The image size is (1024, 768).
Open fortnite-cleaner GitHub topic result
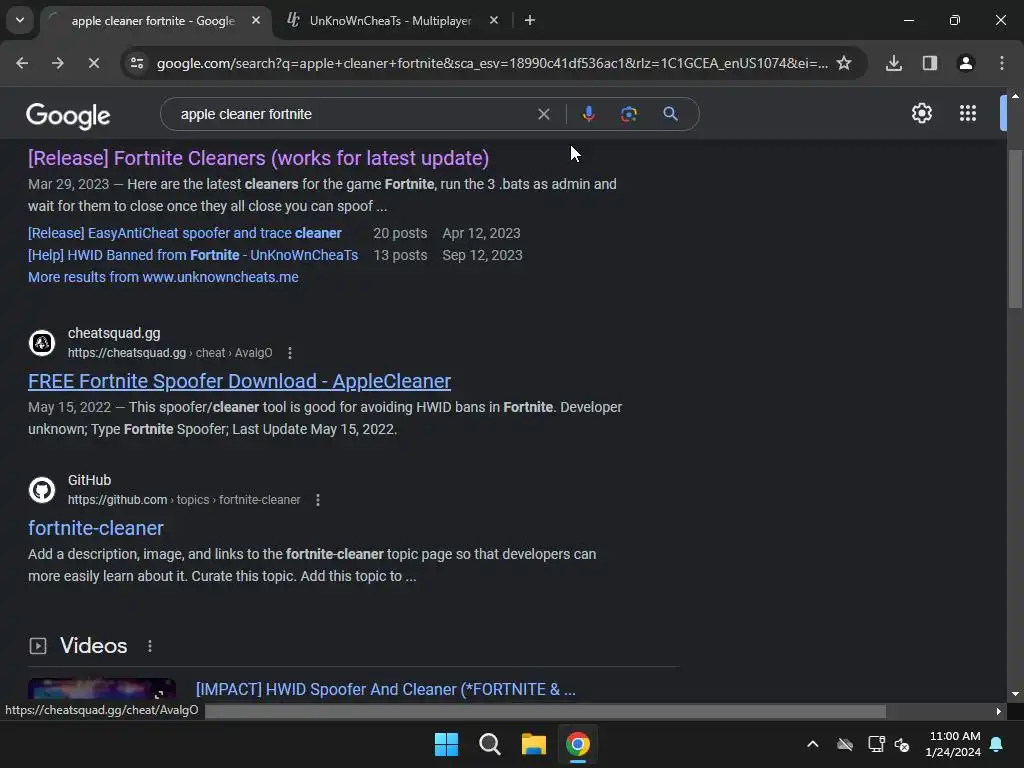pyautogui.click(x=96, y=528)
